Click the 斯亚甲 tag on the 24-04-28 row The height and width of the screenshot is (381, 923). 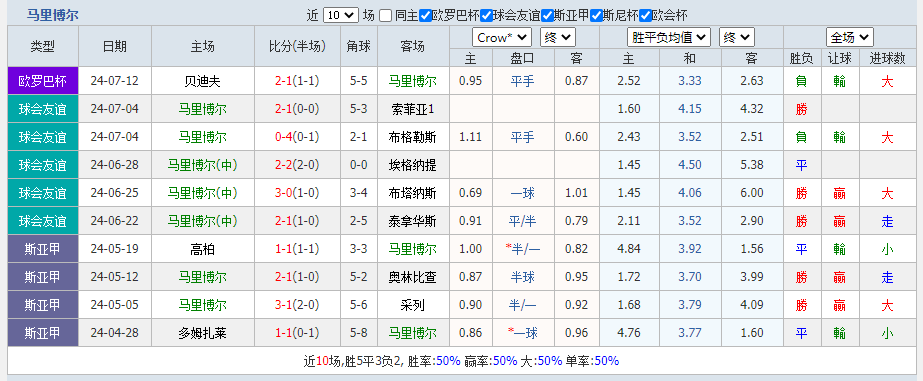coord(43,333)
